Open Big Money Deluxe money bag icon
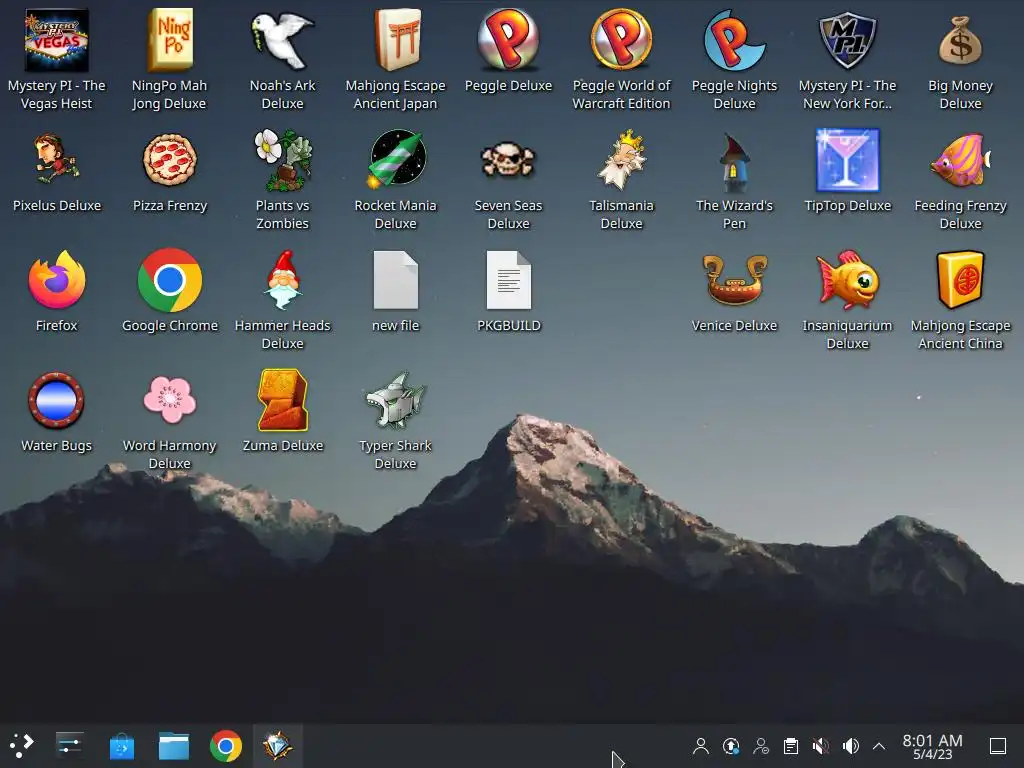1024x768 pixels. pos(960,40)
